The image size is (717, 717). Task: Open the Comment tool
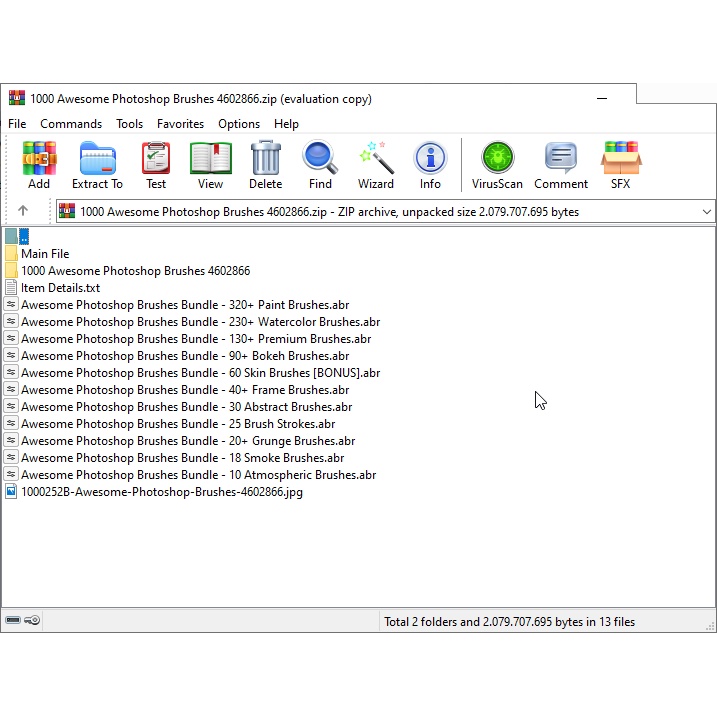[x=561, y=158]
